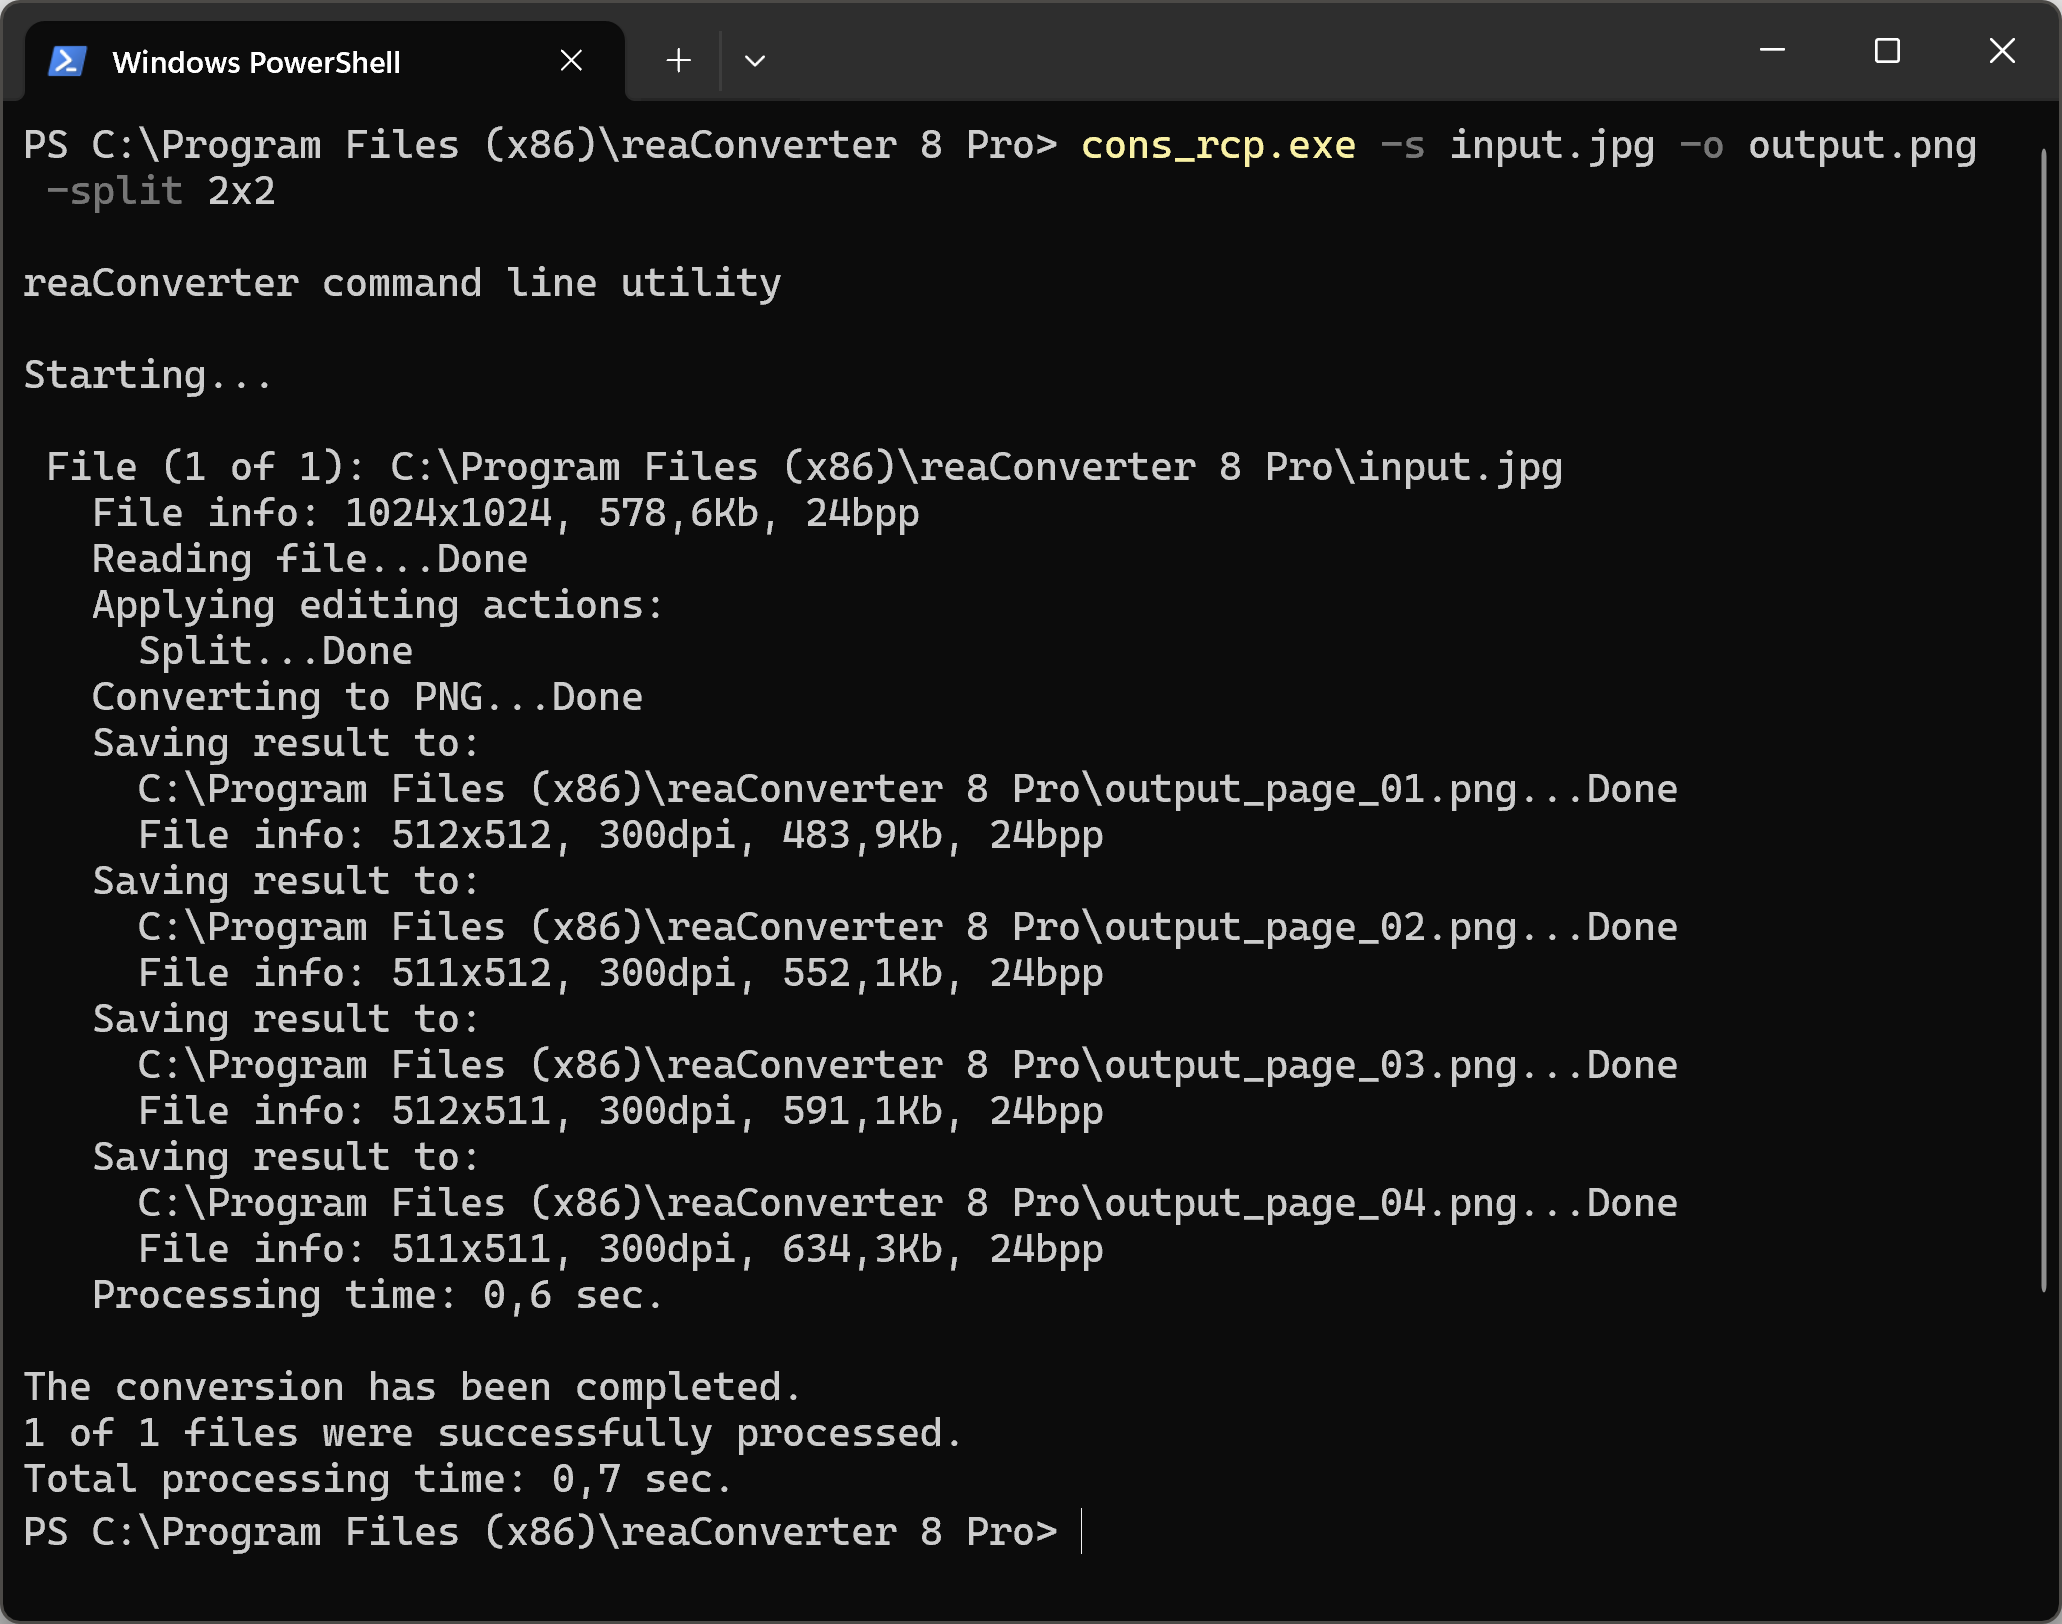Close the terminal window
The image size is (2062, 1624).
tap(2002, 50)
